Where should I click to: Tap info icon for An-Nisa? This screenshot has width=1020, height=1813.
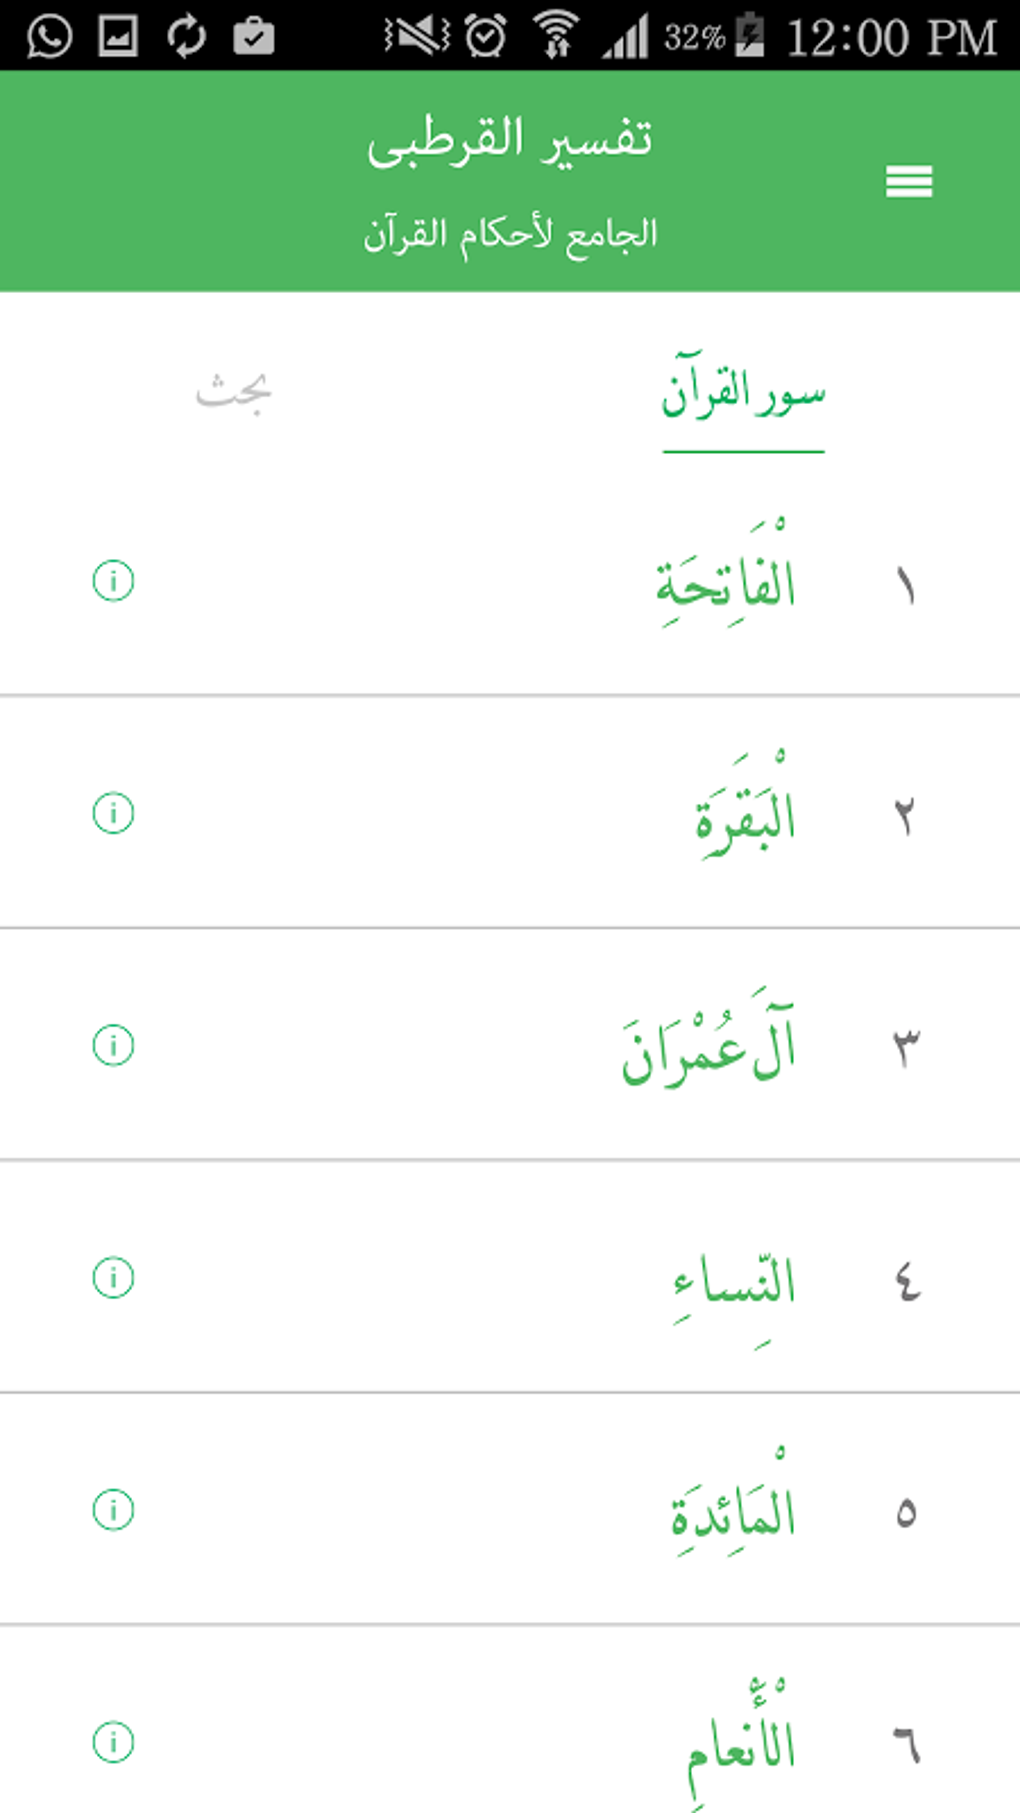pos(113,1277)
